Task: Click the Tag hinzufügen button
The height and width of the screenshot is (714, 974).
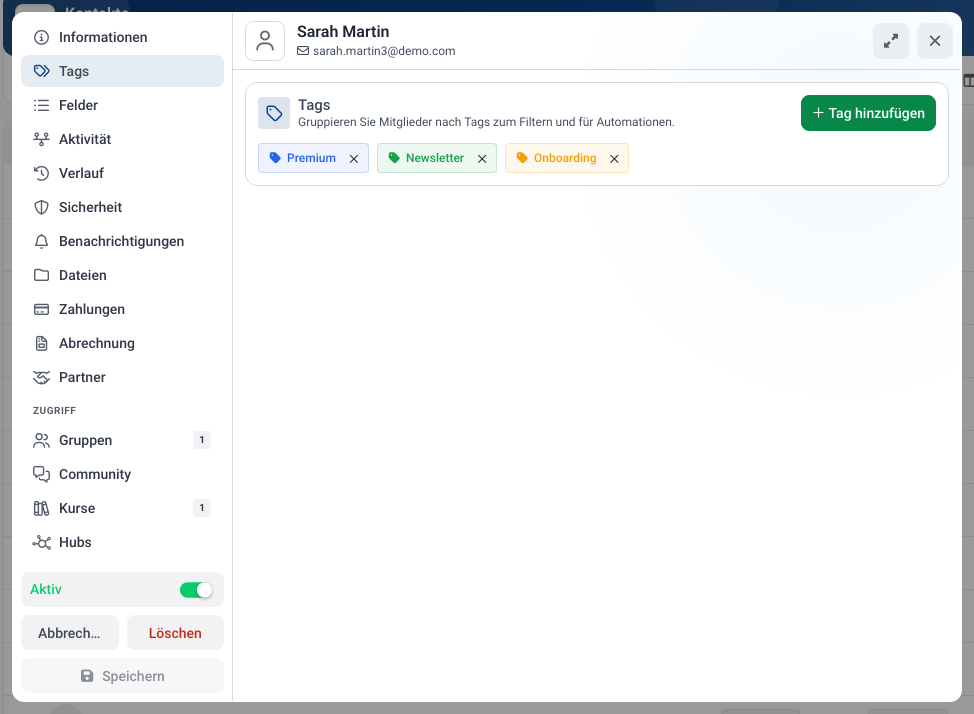Action: click(868, 113)
